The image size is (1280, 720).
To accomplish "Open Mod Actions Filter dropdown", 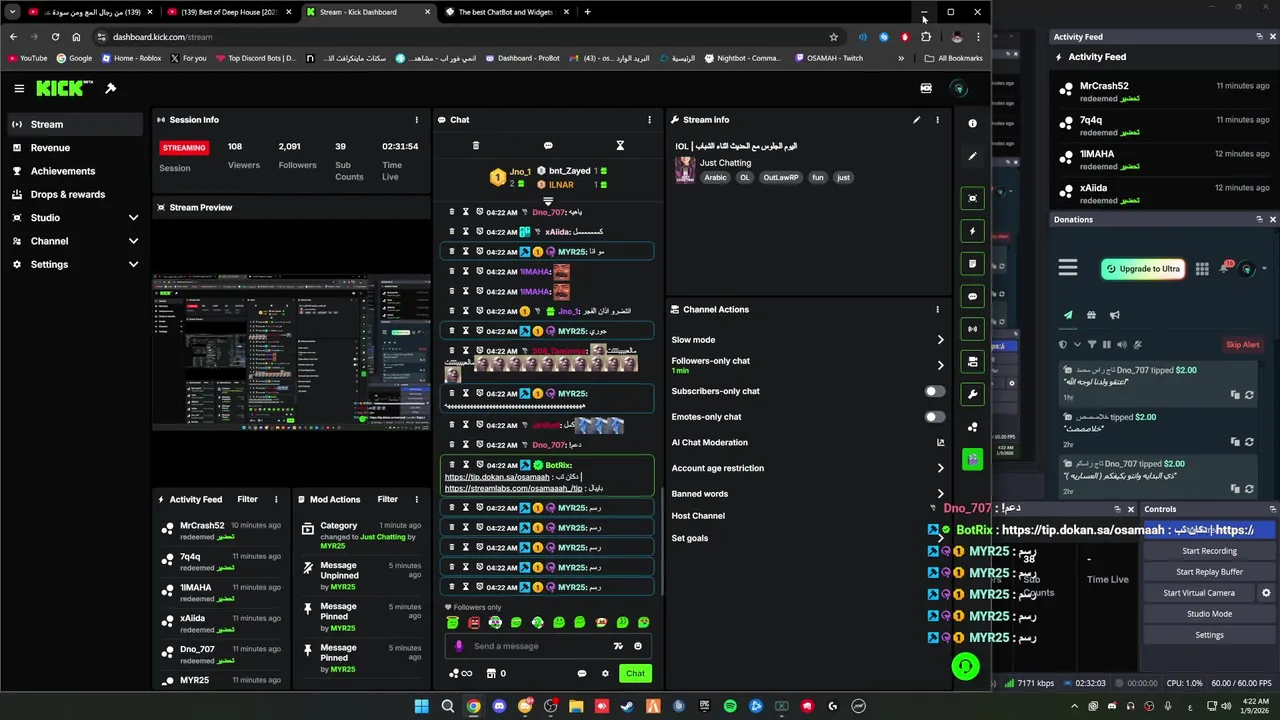I will click(x=388, y=499).
